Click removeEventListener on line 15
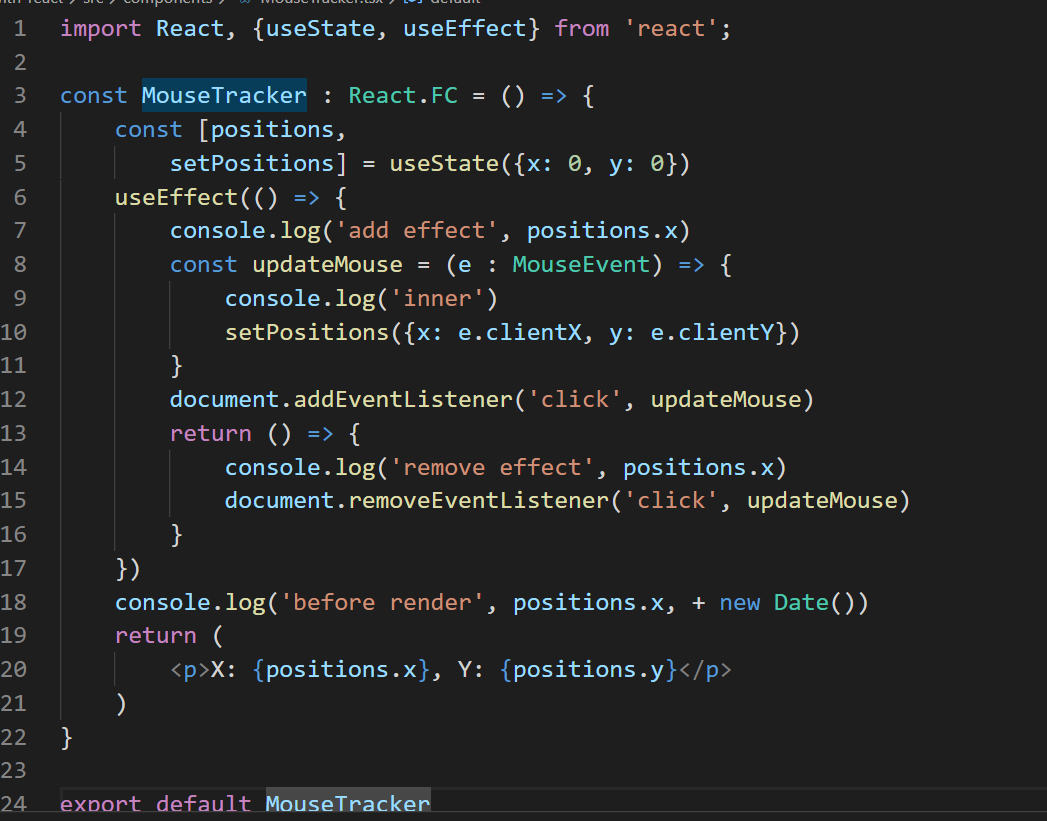Screen dimensions: 1047x821 pyautogui.click(x=479, y=501)
